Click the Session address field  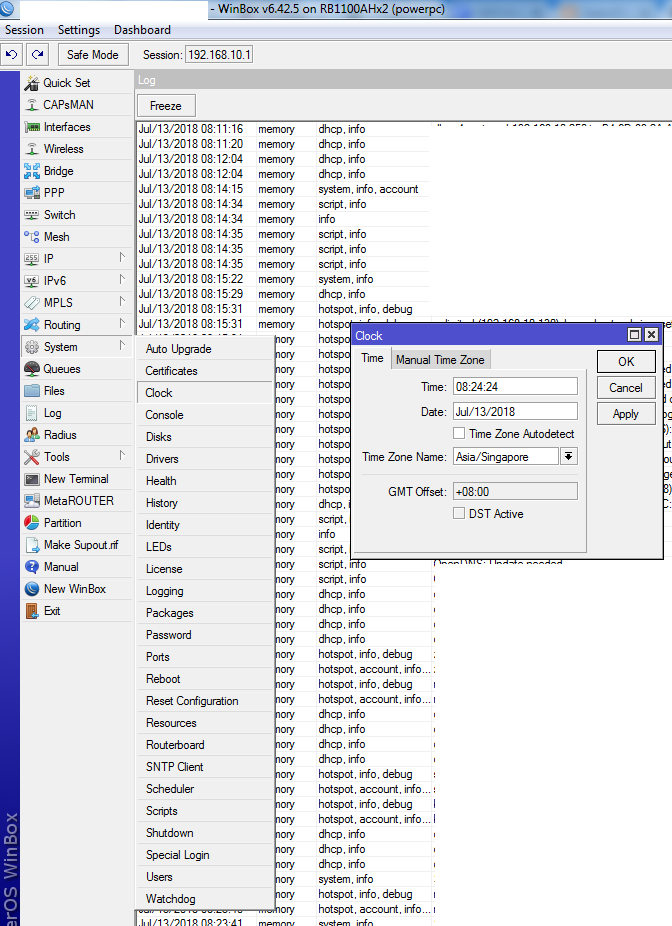[219, 55]
